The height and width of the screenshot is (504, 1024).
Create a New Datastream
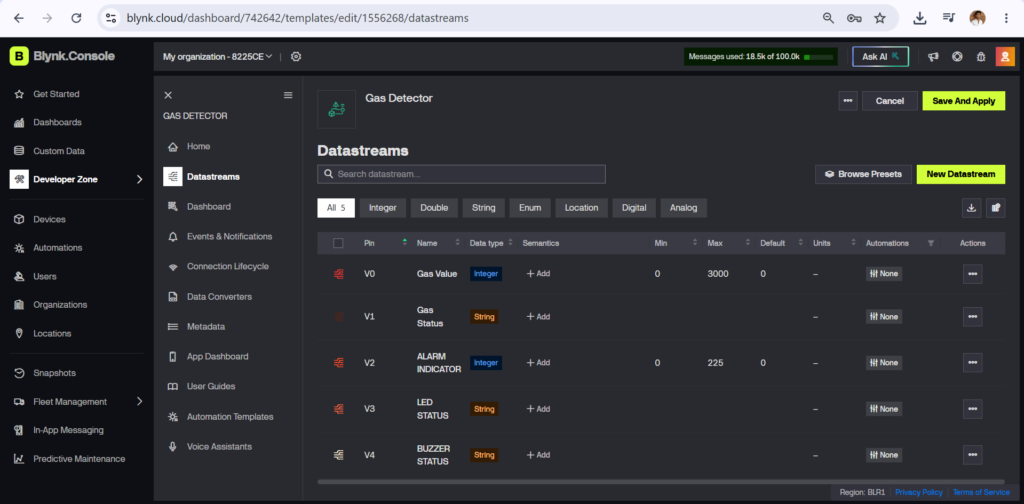point(961,174)
